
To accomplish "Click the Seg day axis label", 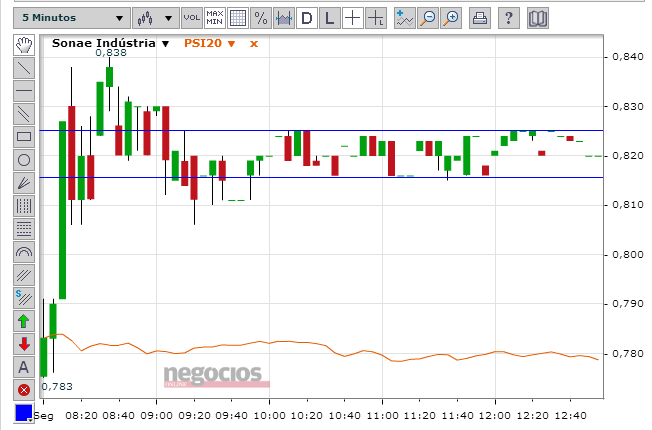I will [44, 416].
